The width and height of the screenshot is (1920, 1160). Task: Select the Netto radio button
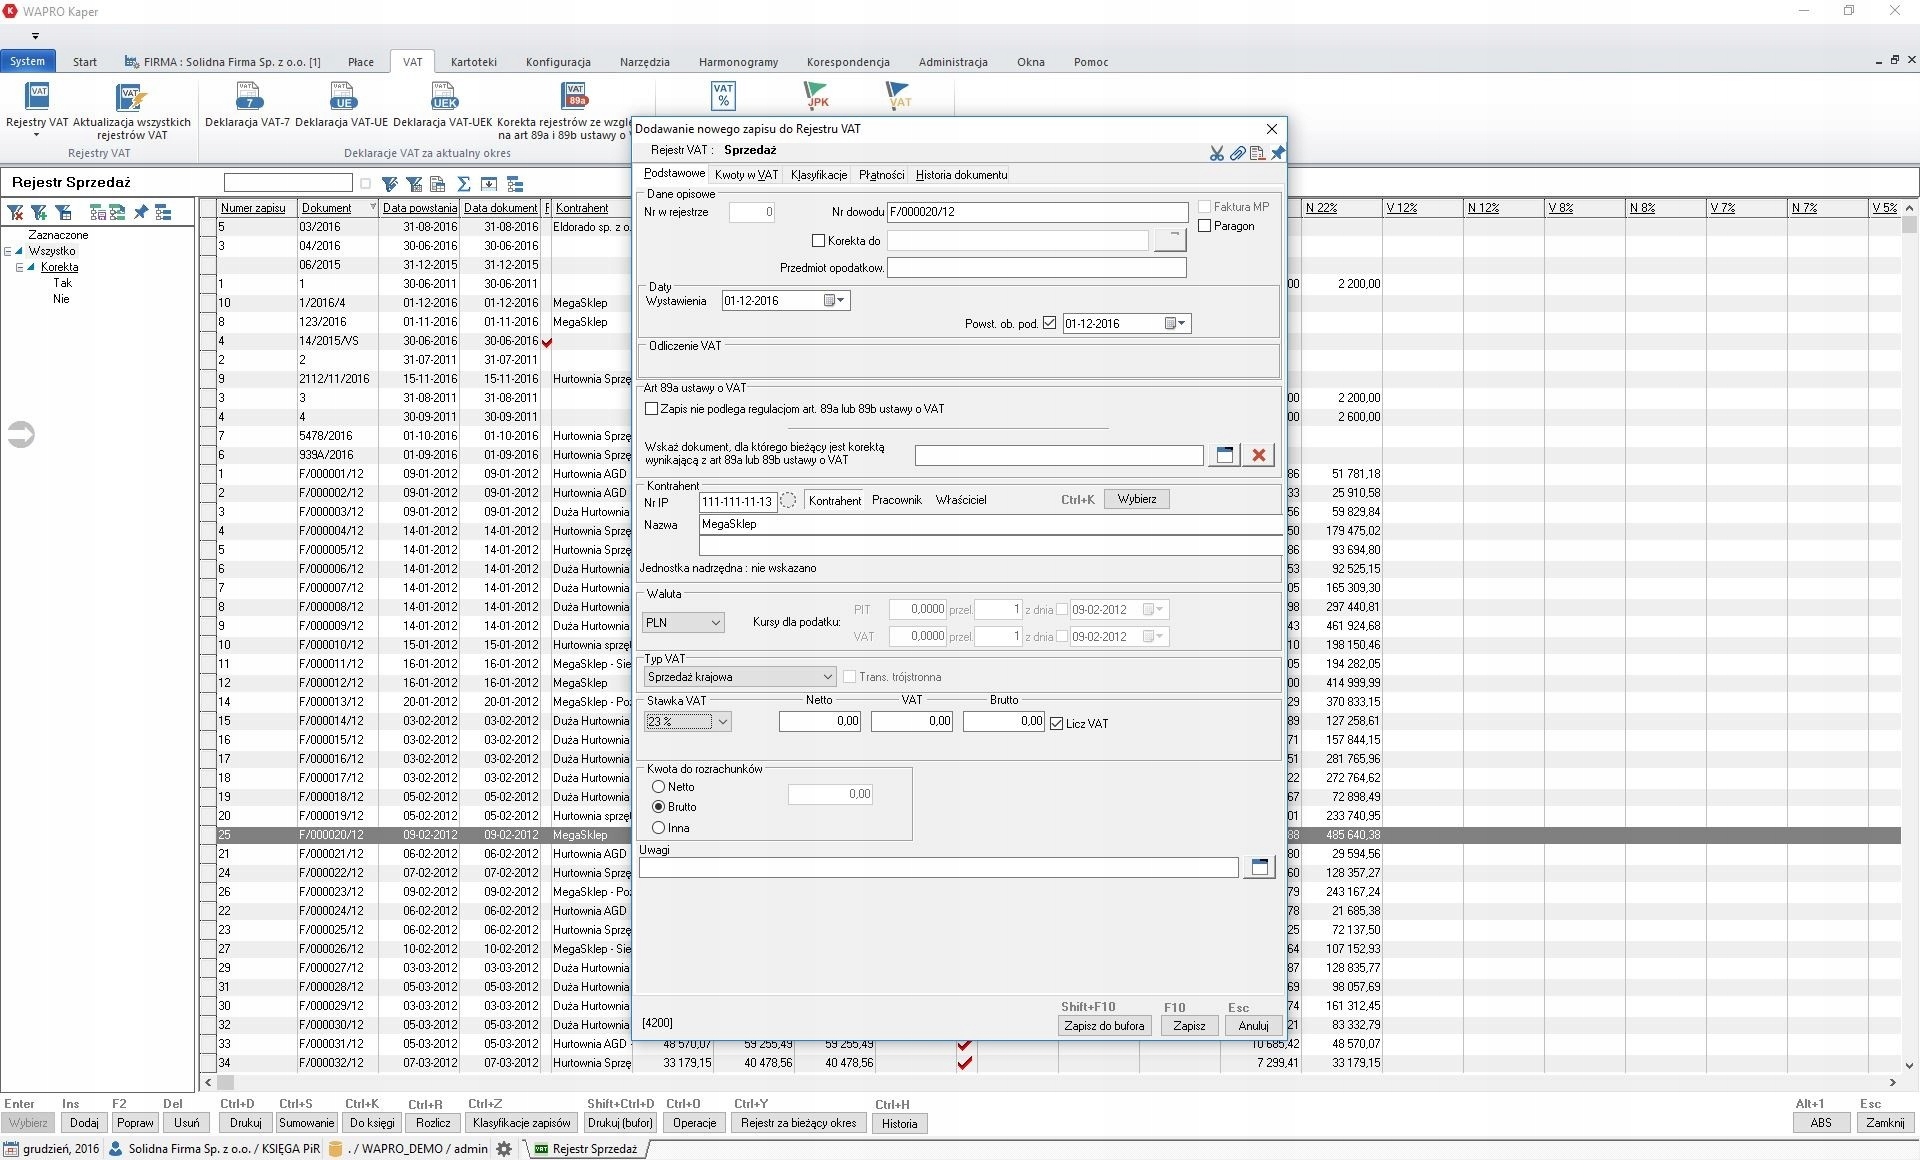pos(658,787)
